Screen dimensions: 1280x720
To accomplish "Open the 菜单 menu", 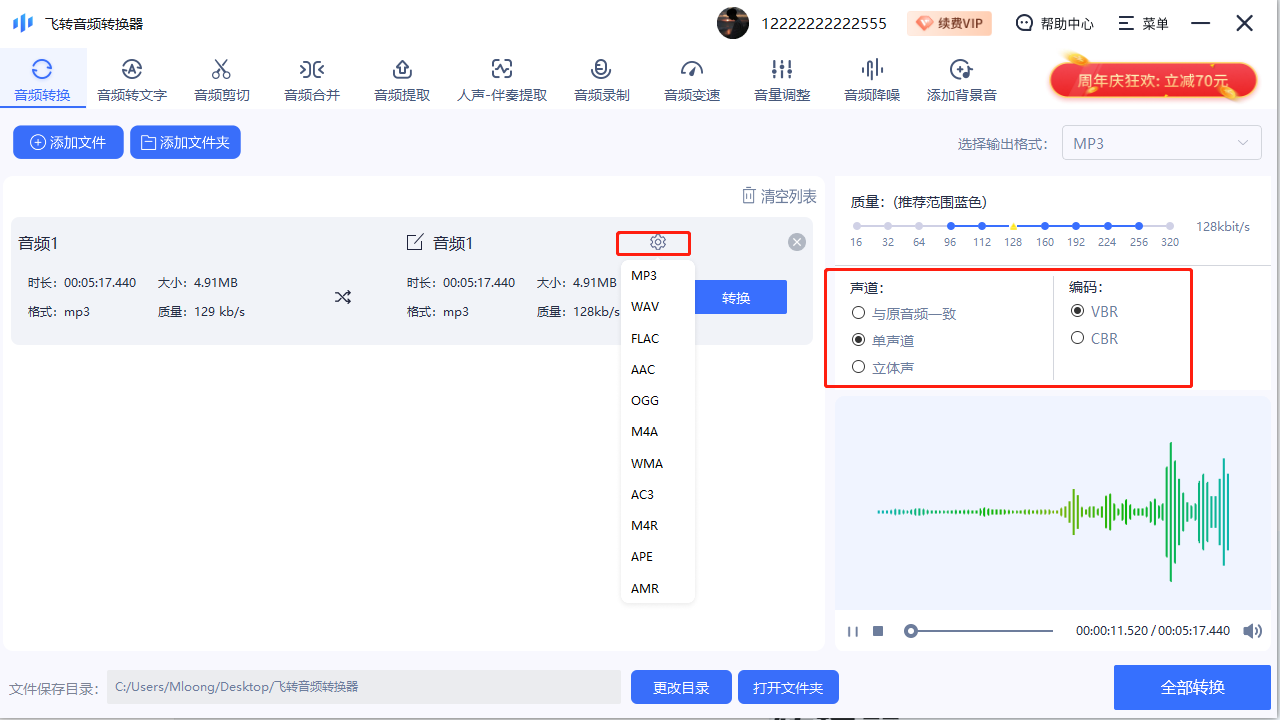I will coord(1142,22).
